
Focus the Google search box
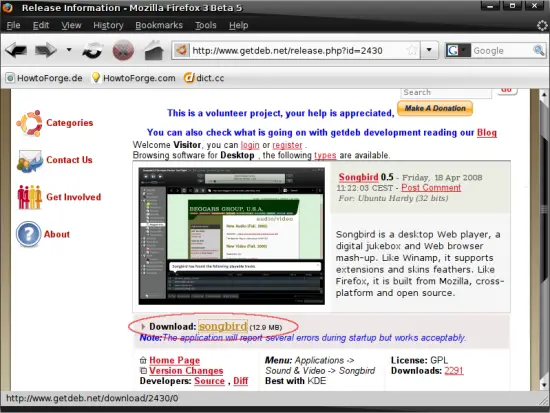[x=502, y=51]
